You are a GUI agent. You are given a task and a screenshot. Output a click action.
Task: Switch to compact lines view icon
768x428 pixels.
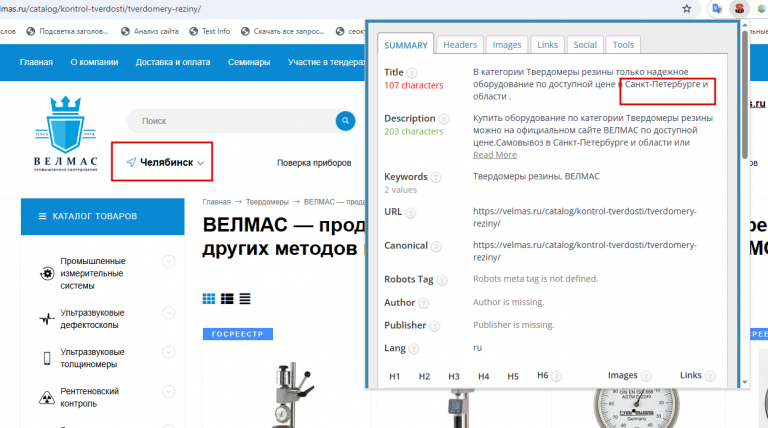pyautogui.click(x=245, y=299)
